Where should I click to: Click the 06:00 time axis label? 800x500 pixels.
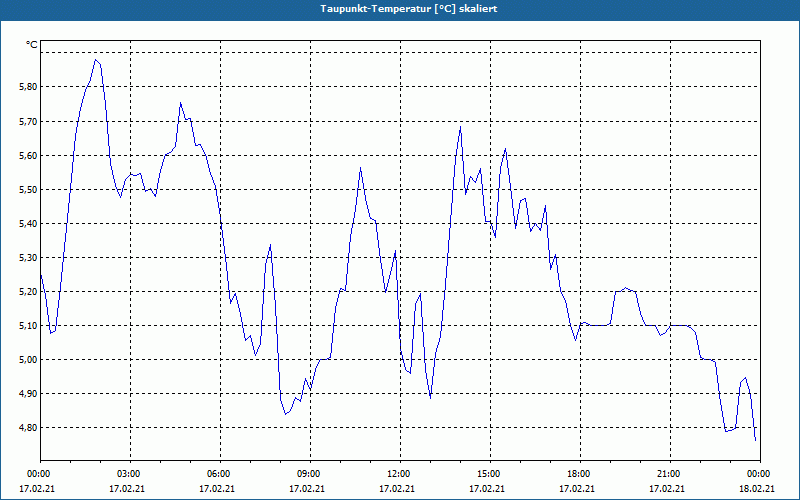[x=220, y=474]
